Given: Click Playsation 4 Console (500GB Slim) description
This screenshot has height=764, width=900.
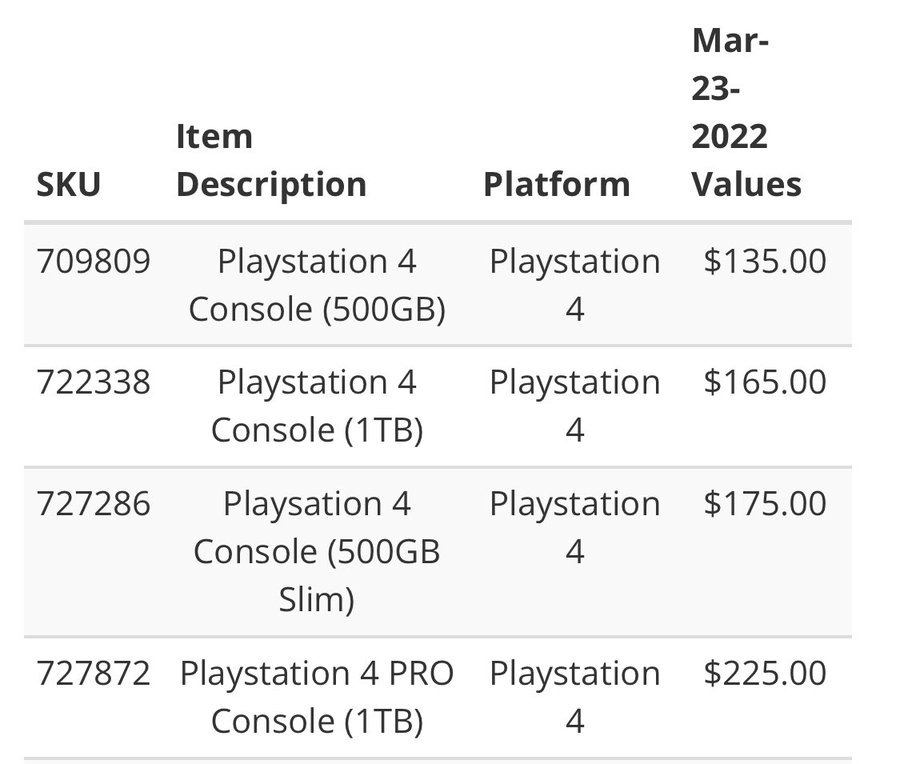Looking at the screenshot, I should coord(317,552).
